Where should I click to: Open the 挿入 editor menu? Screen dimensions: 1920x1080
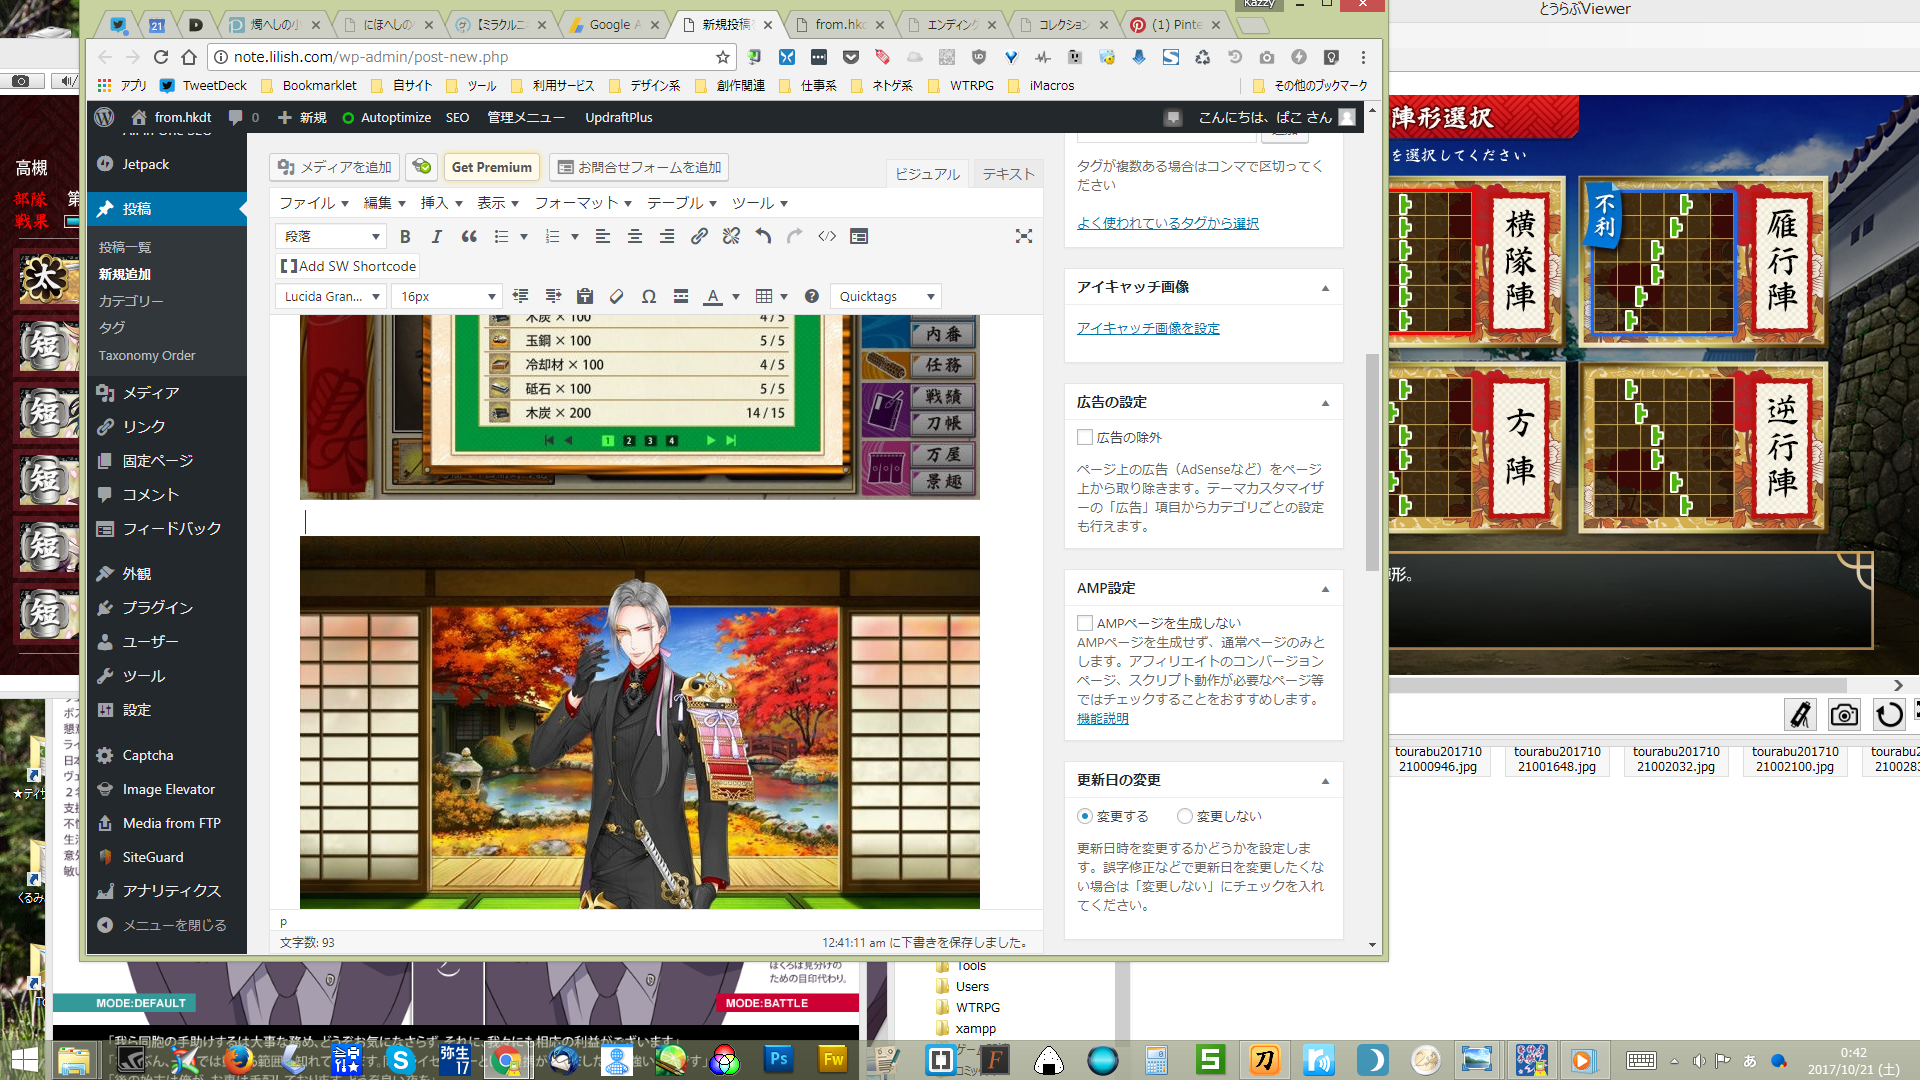point(441,203)
